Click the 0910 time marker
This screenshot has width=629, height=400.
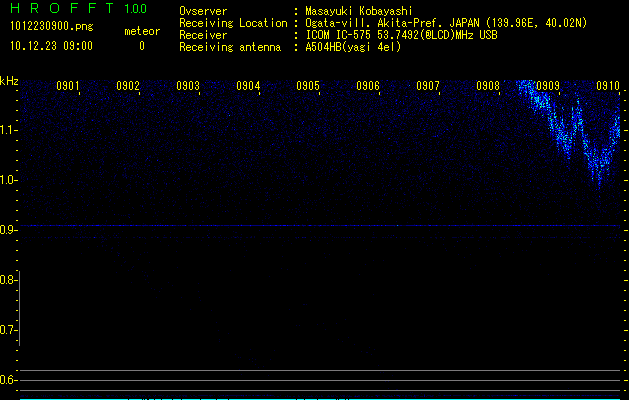pos(608,86)
